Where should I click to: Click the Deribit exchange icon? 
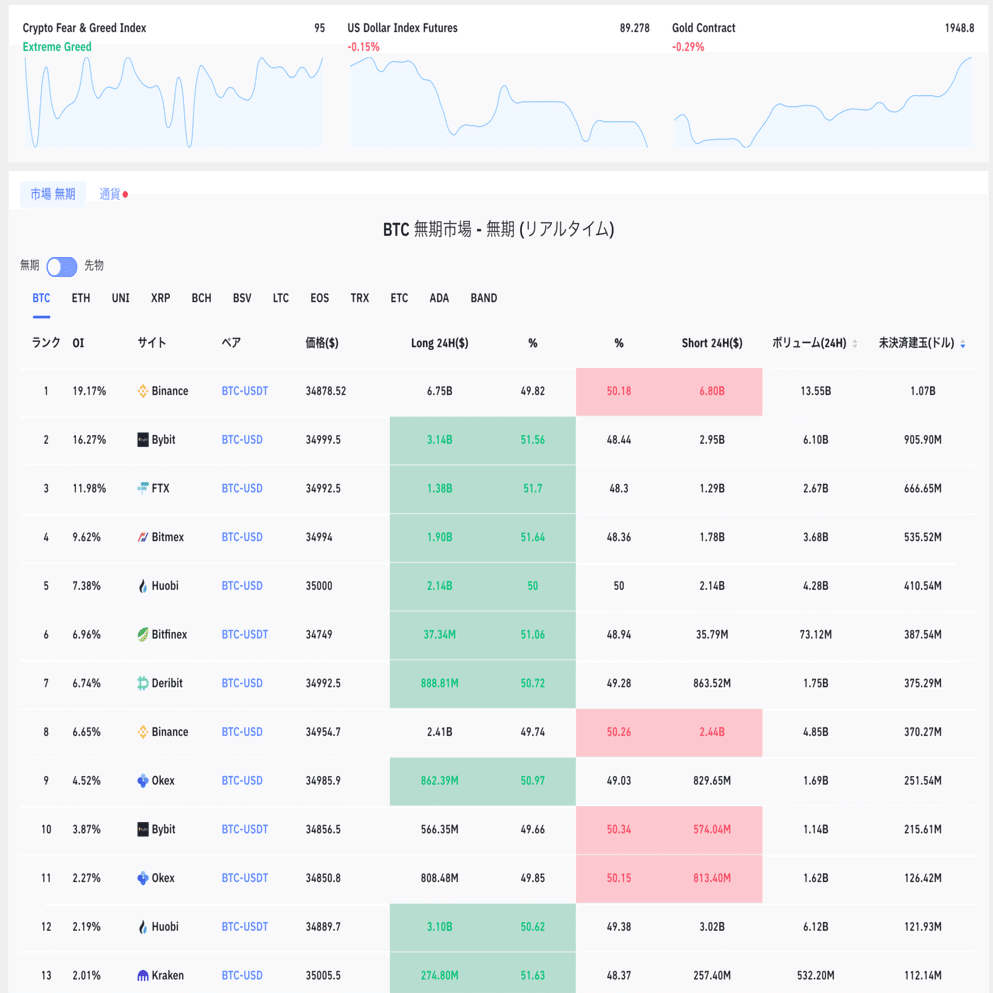click(143, 683)
